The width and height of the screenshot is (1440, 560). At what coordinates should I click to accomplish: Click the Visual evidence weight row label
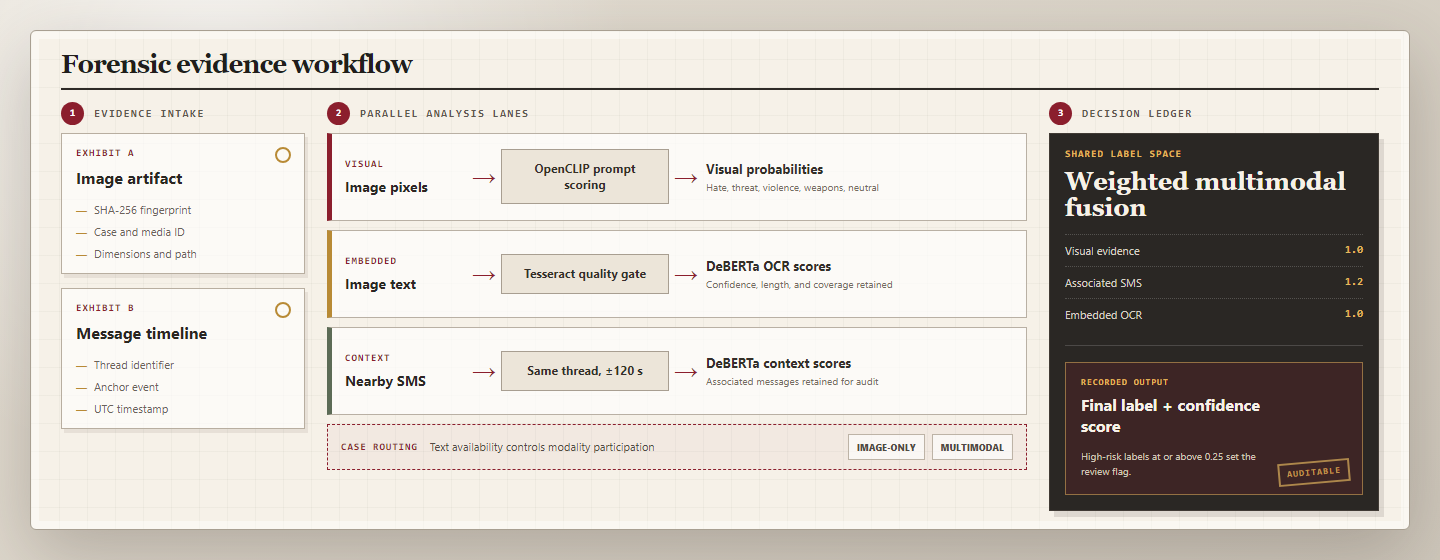point(1102,251)
